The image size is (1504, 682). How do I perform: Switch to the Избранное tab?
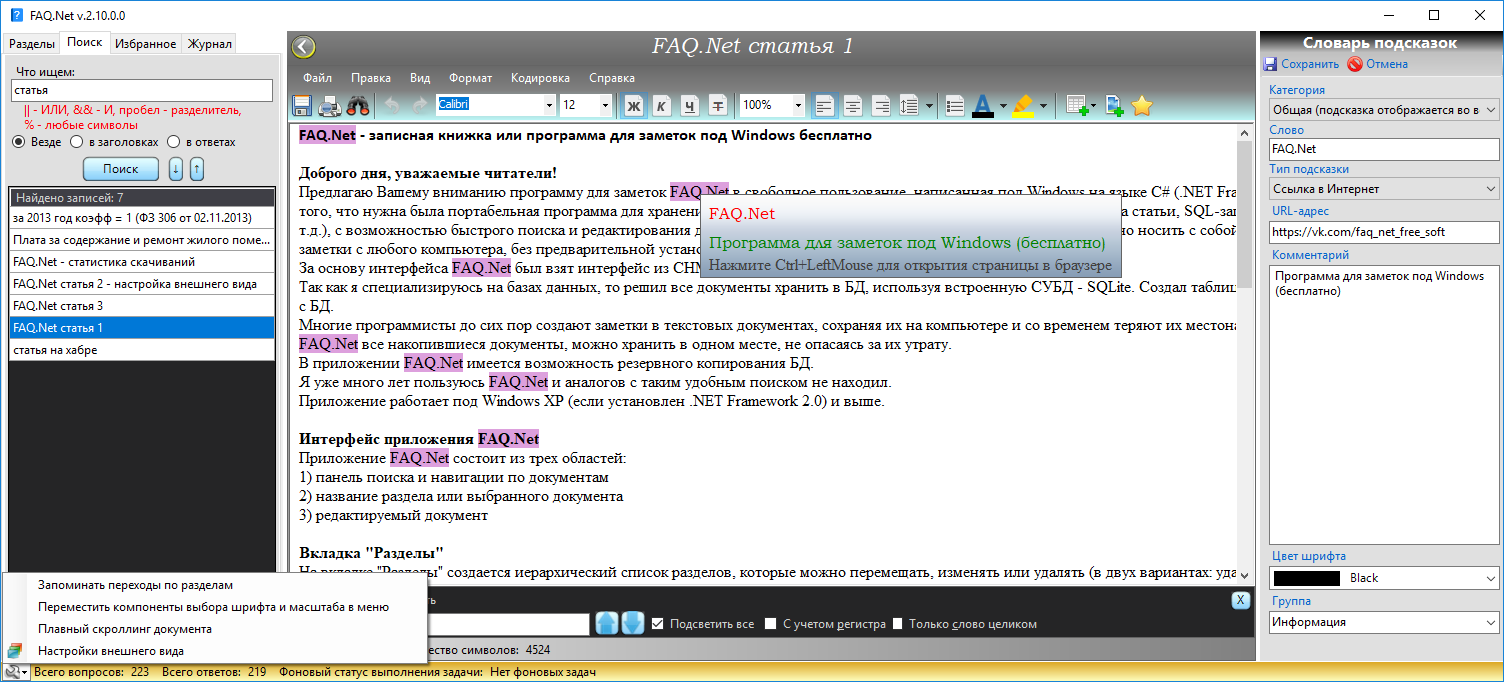(x=145, y=43)
